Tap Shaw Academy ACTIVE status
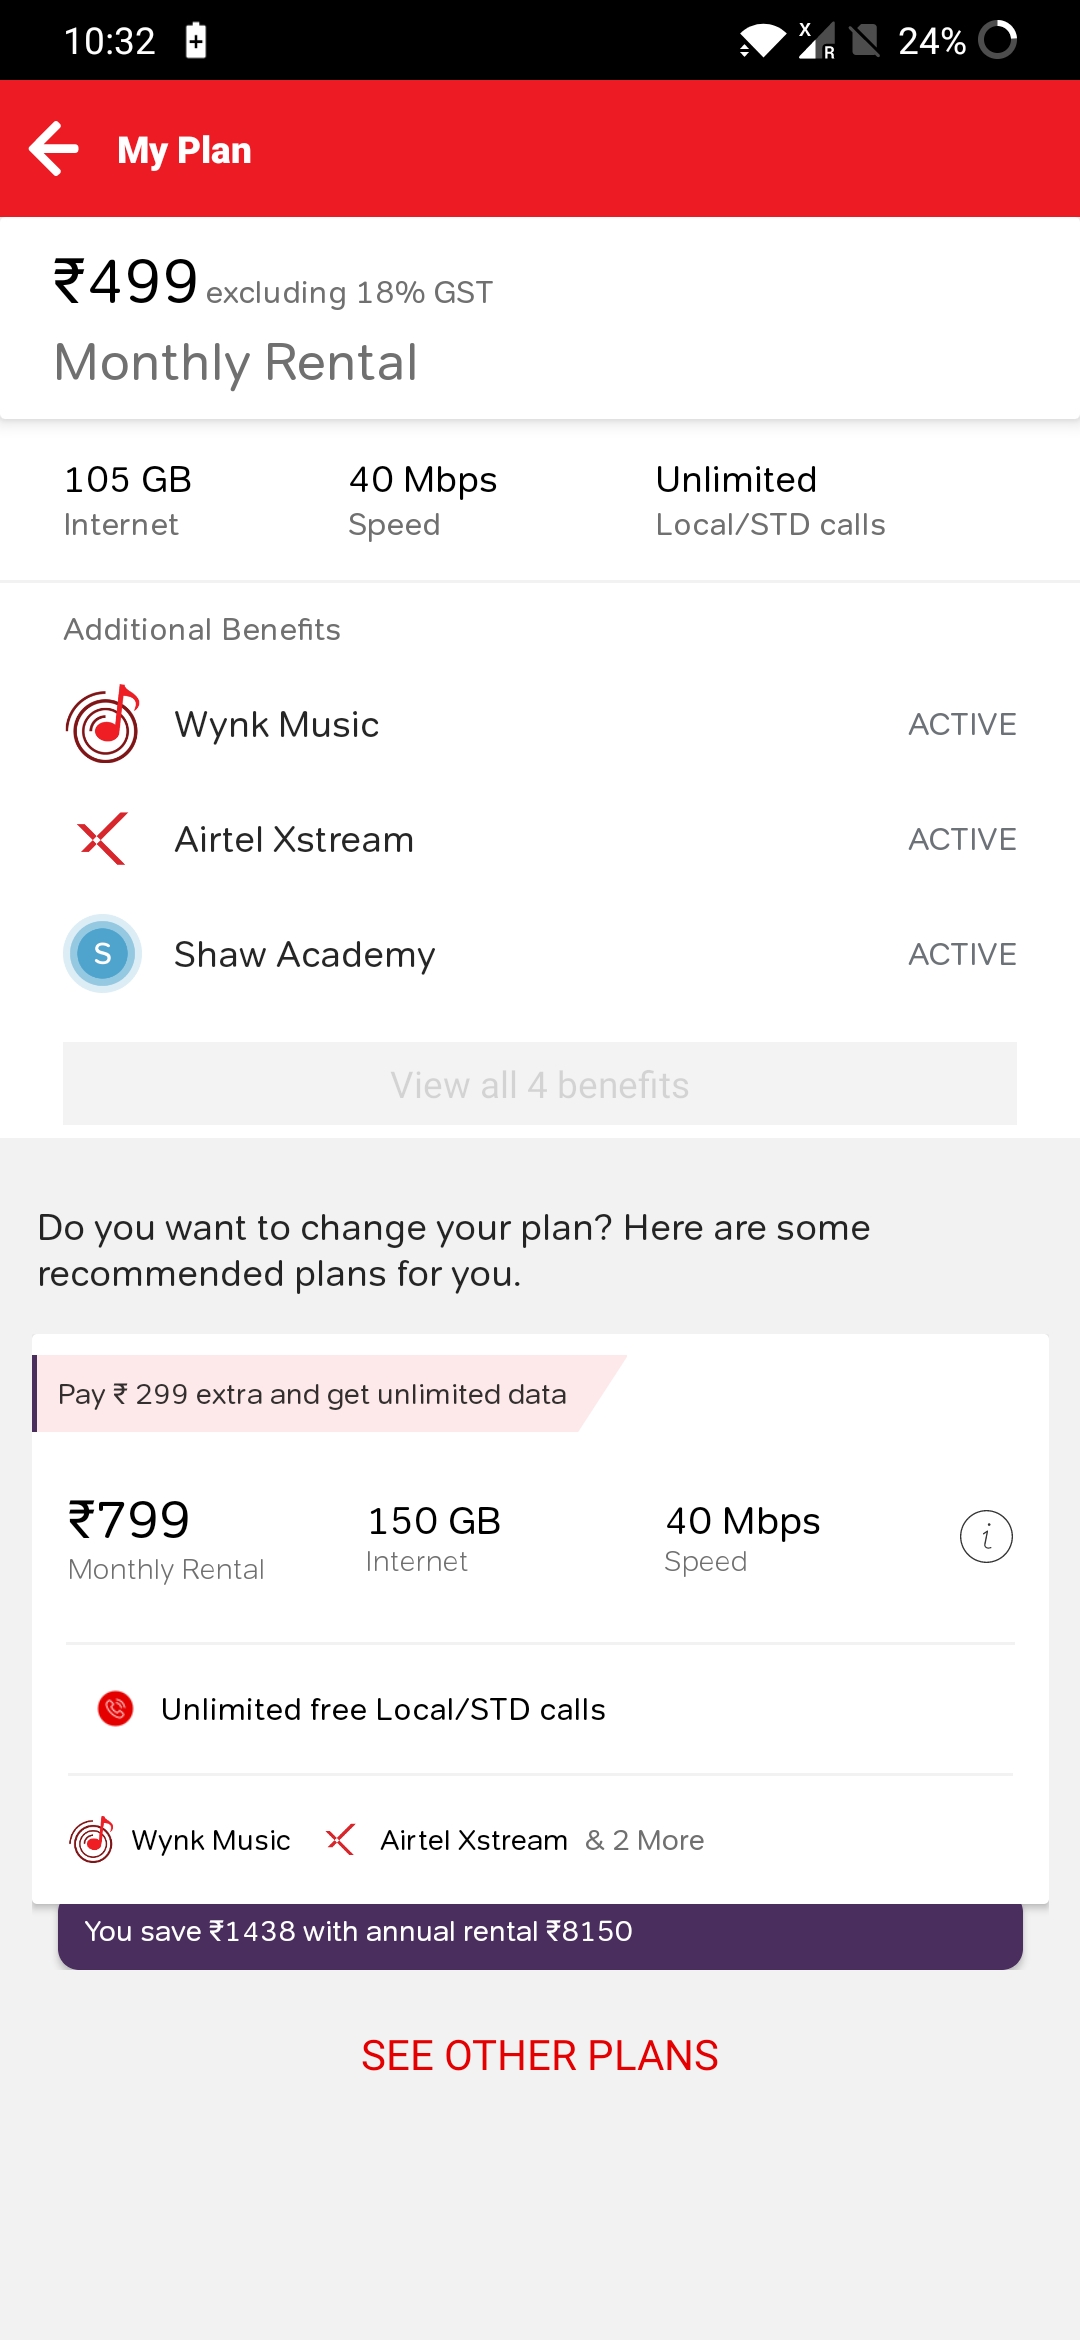The height and width of the screenshot is (2340, 1080). coord(962,954)
